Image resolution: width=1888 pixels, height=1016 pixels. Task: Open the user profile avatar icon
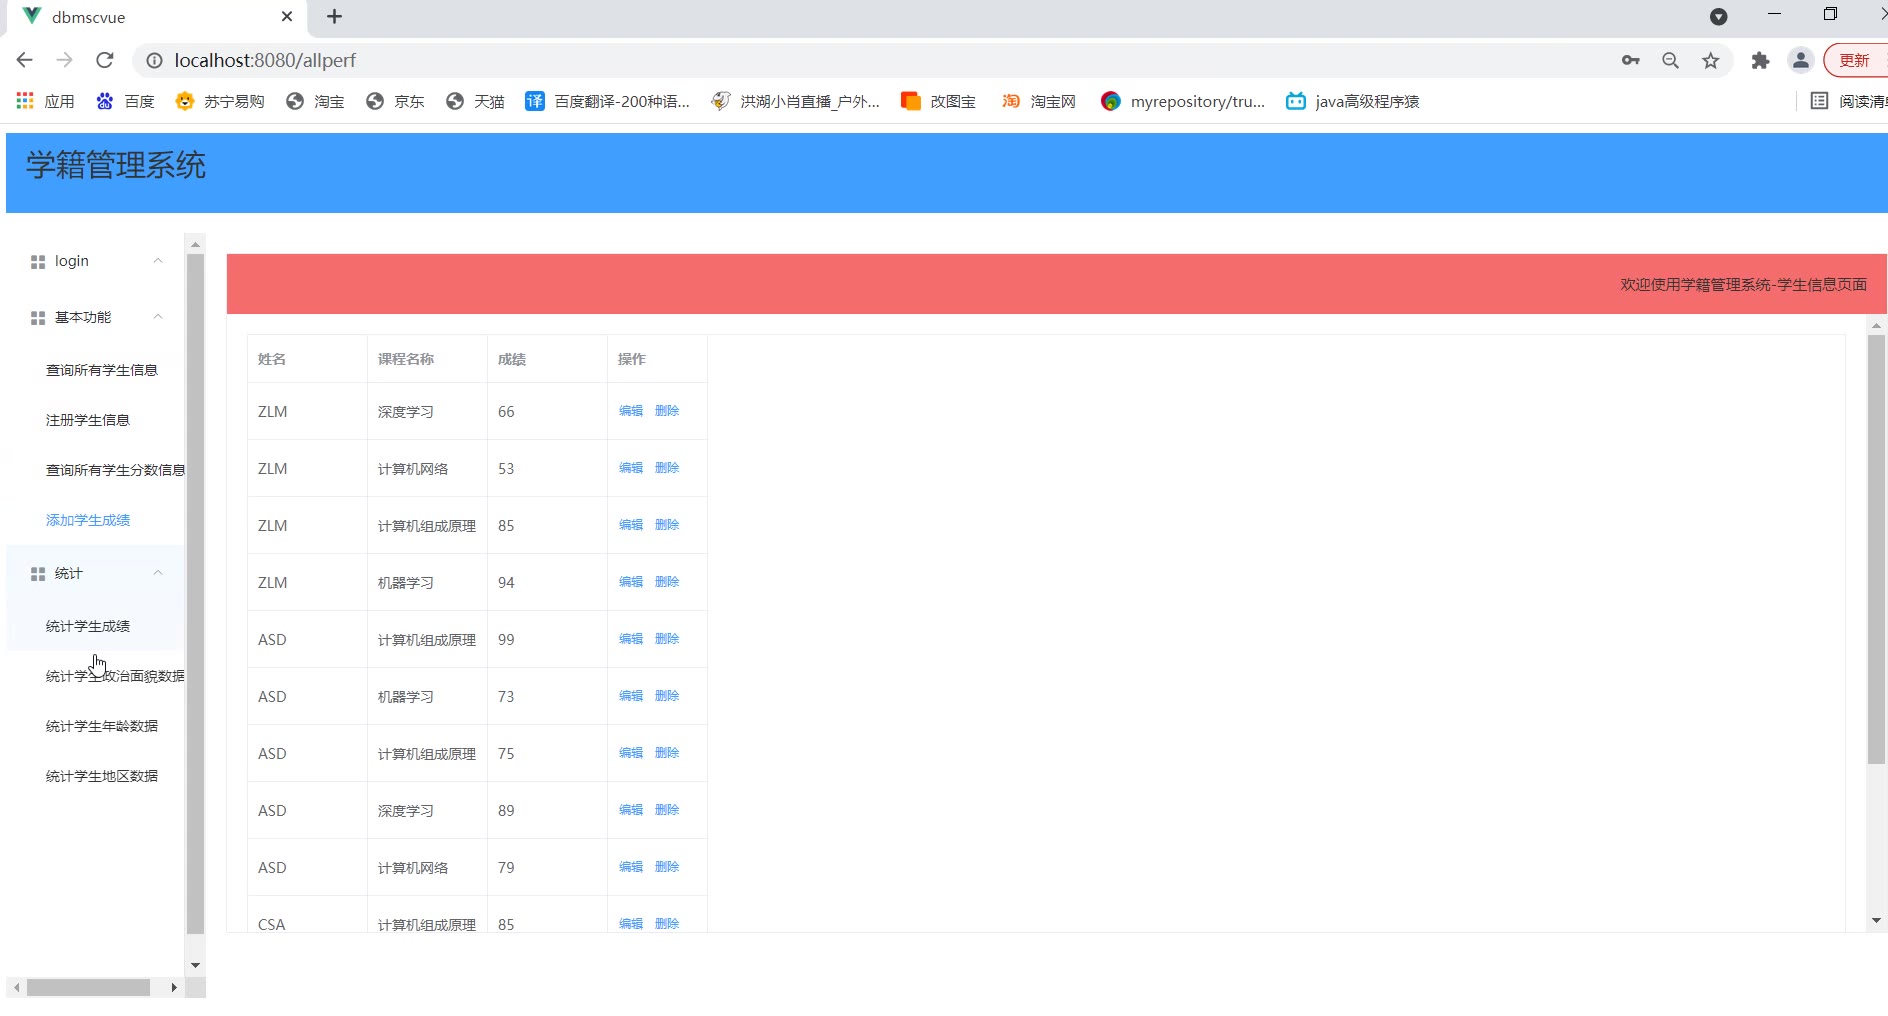(x=1800, y=60)
